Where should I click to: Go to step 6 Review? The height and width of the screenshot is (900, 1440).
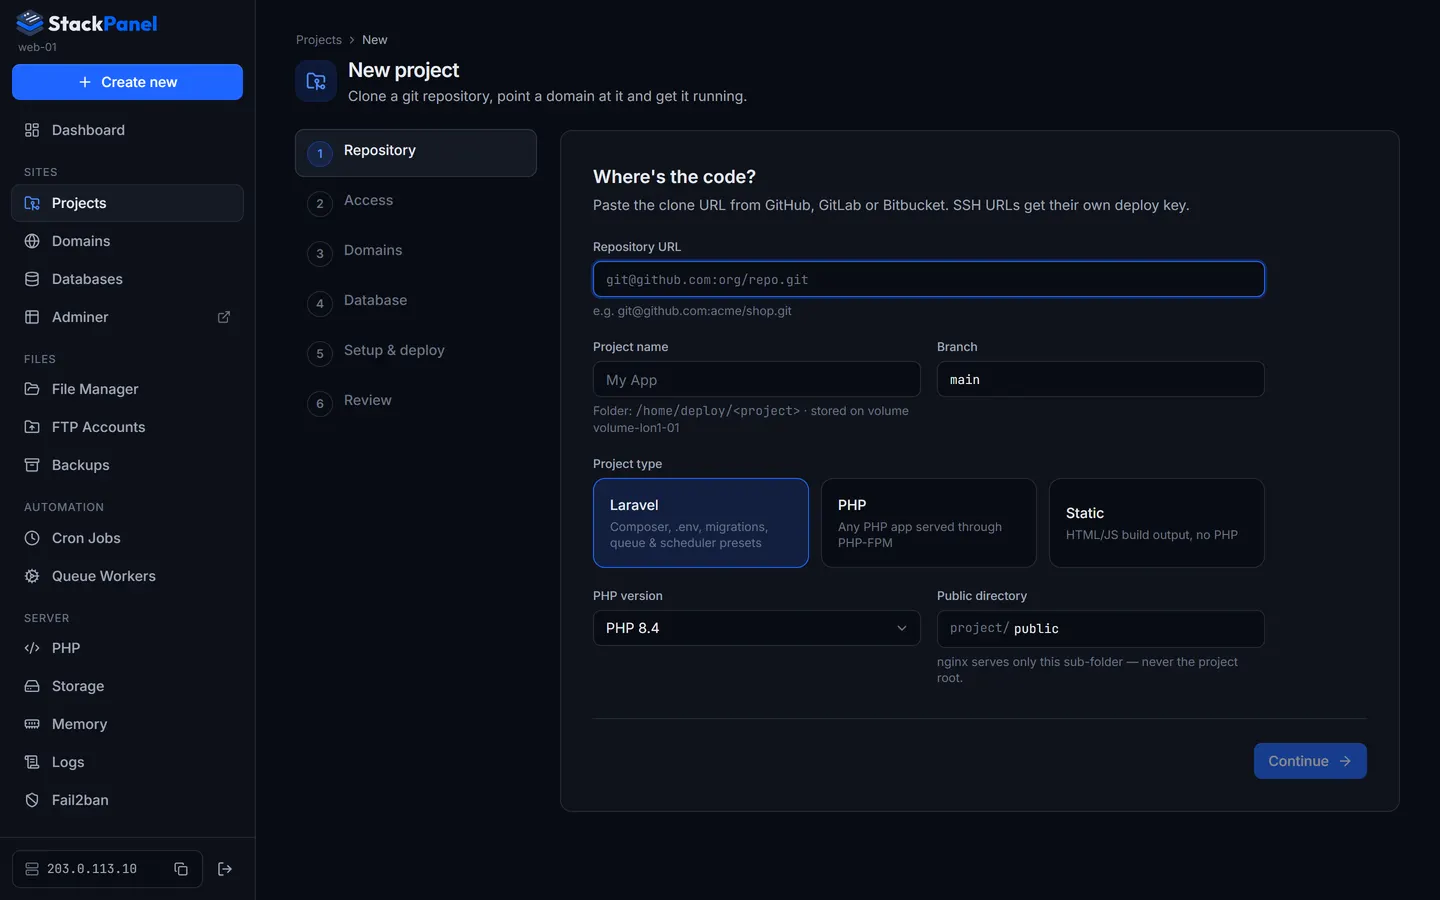[416, 402]
